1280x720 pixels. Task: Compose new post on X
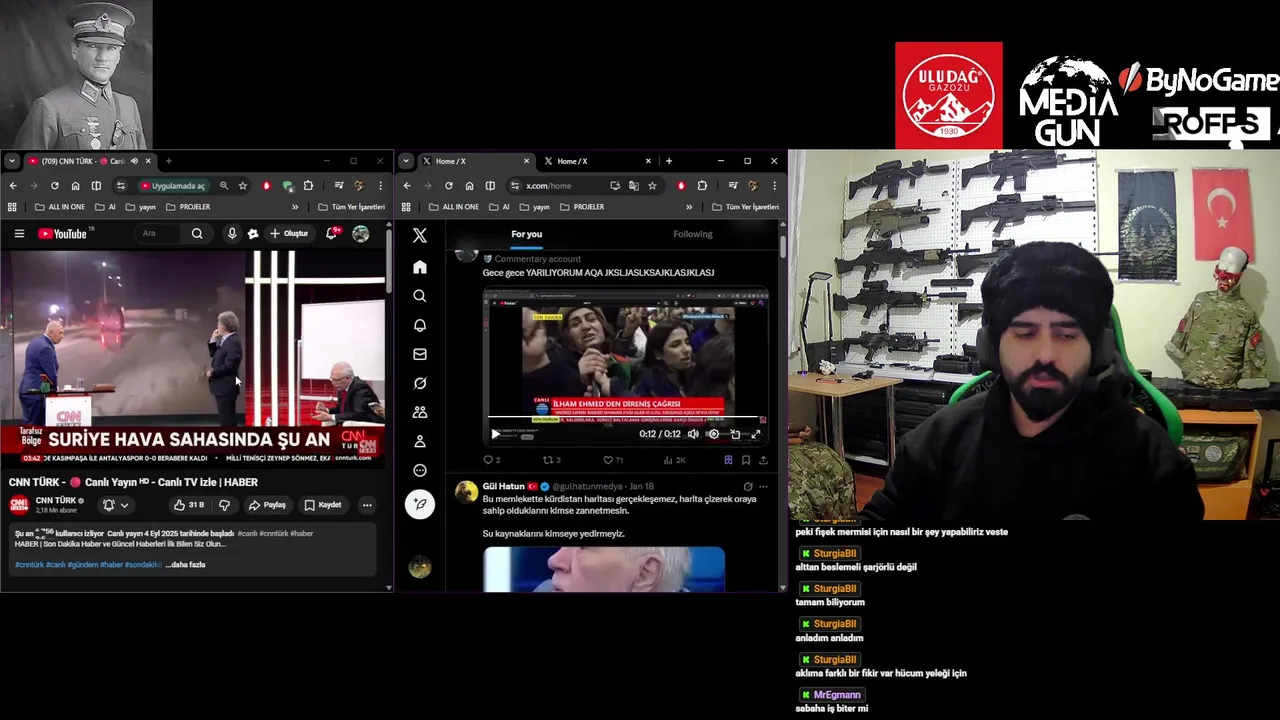pos(420,504)
